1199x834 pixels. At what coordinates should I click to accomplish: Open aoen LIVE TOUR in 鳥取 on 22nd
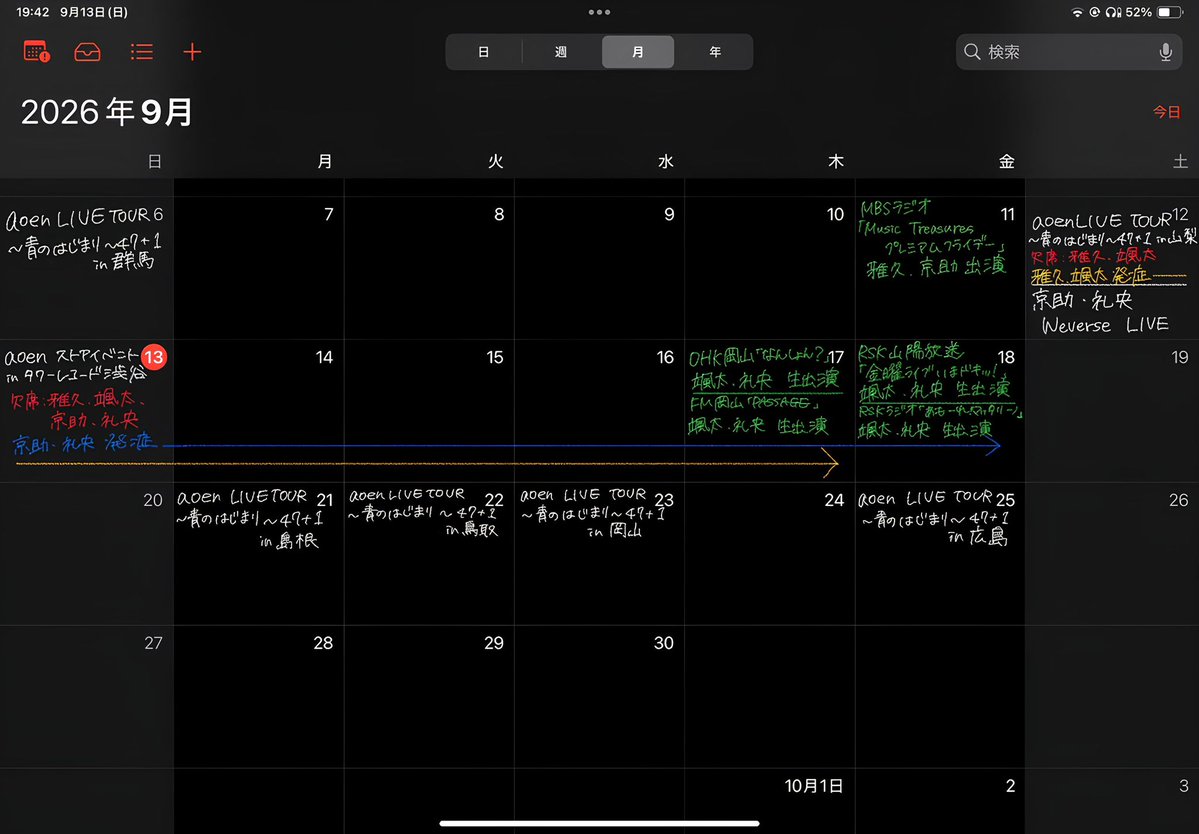[423, 514]
